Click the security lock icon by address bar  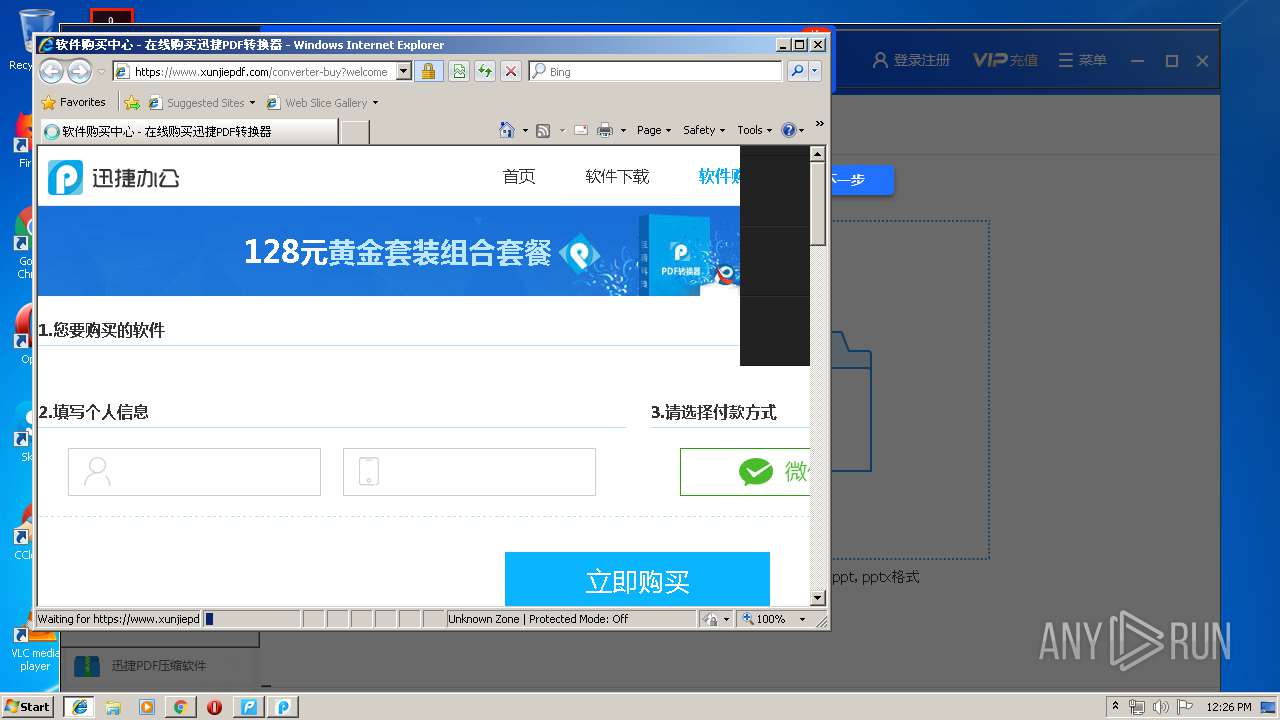pos(428,71)
